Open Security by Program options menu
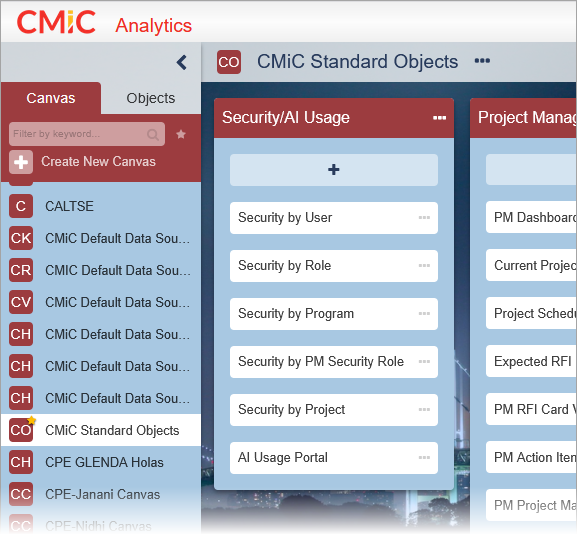Screen dimensions: 577x535 (x=424, y=313)
